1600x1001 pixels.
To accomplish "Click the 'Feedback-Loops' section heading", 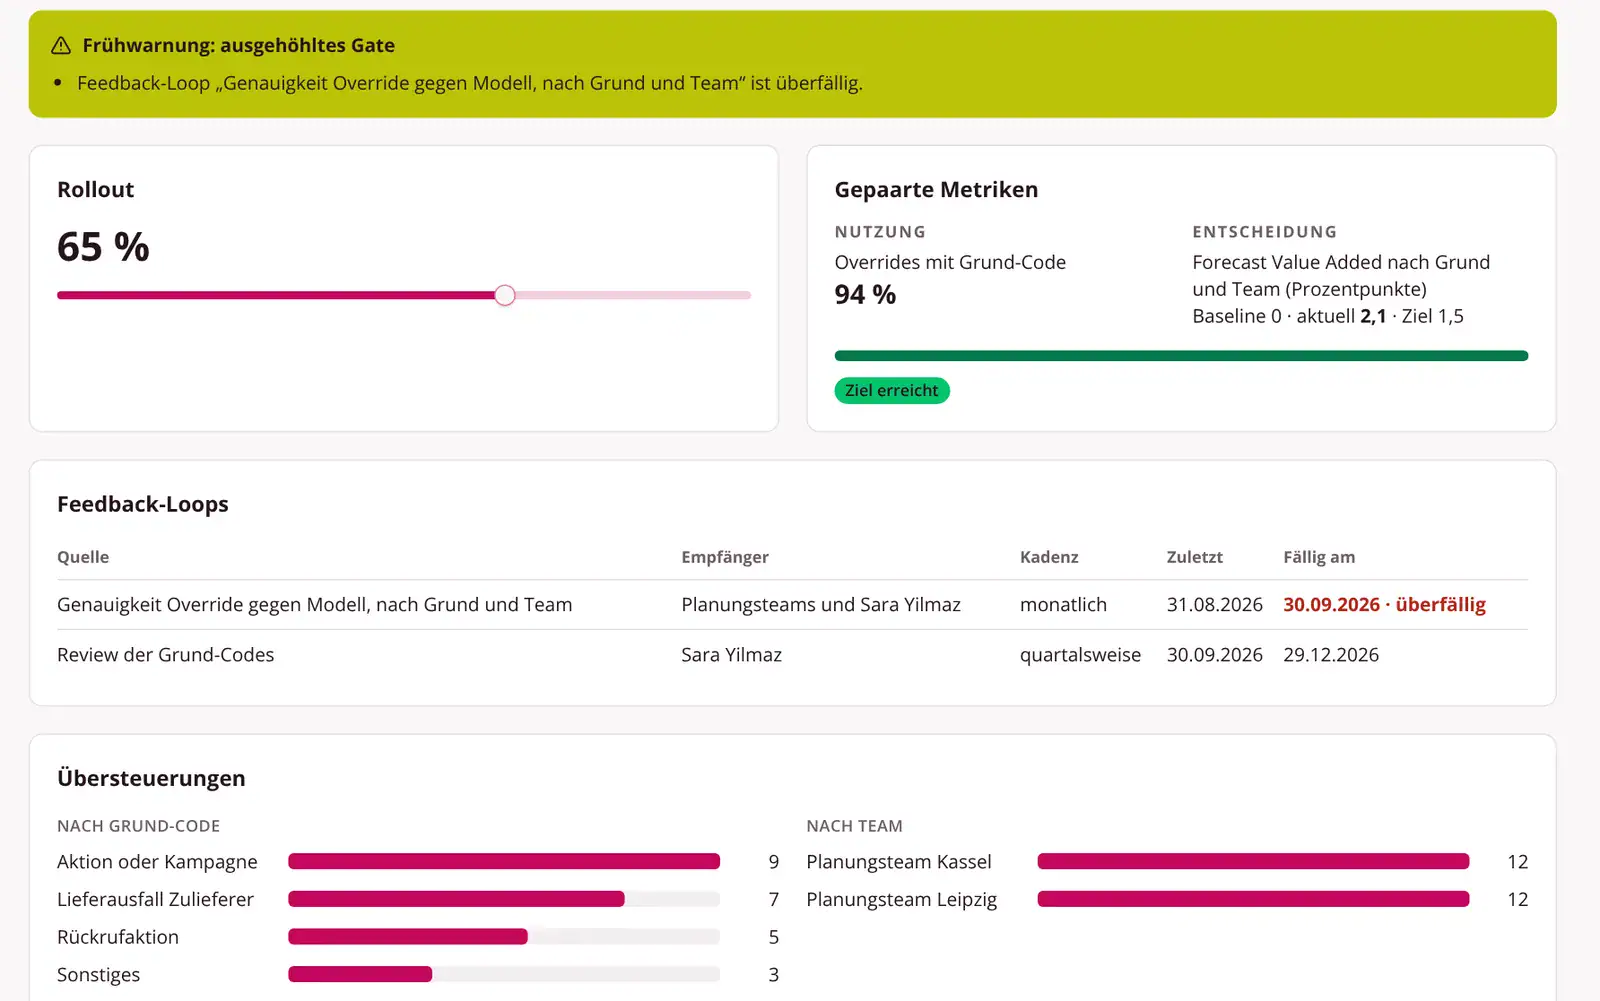I will click(143, 504).
